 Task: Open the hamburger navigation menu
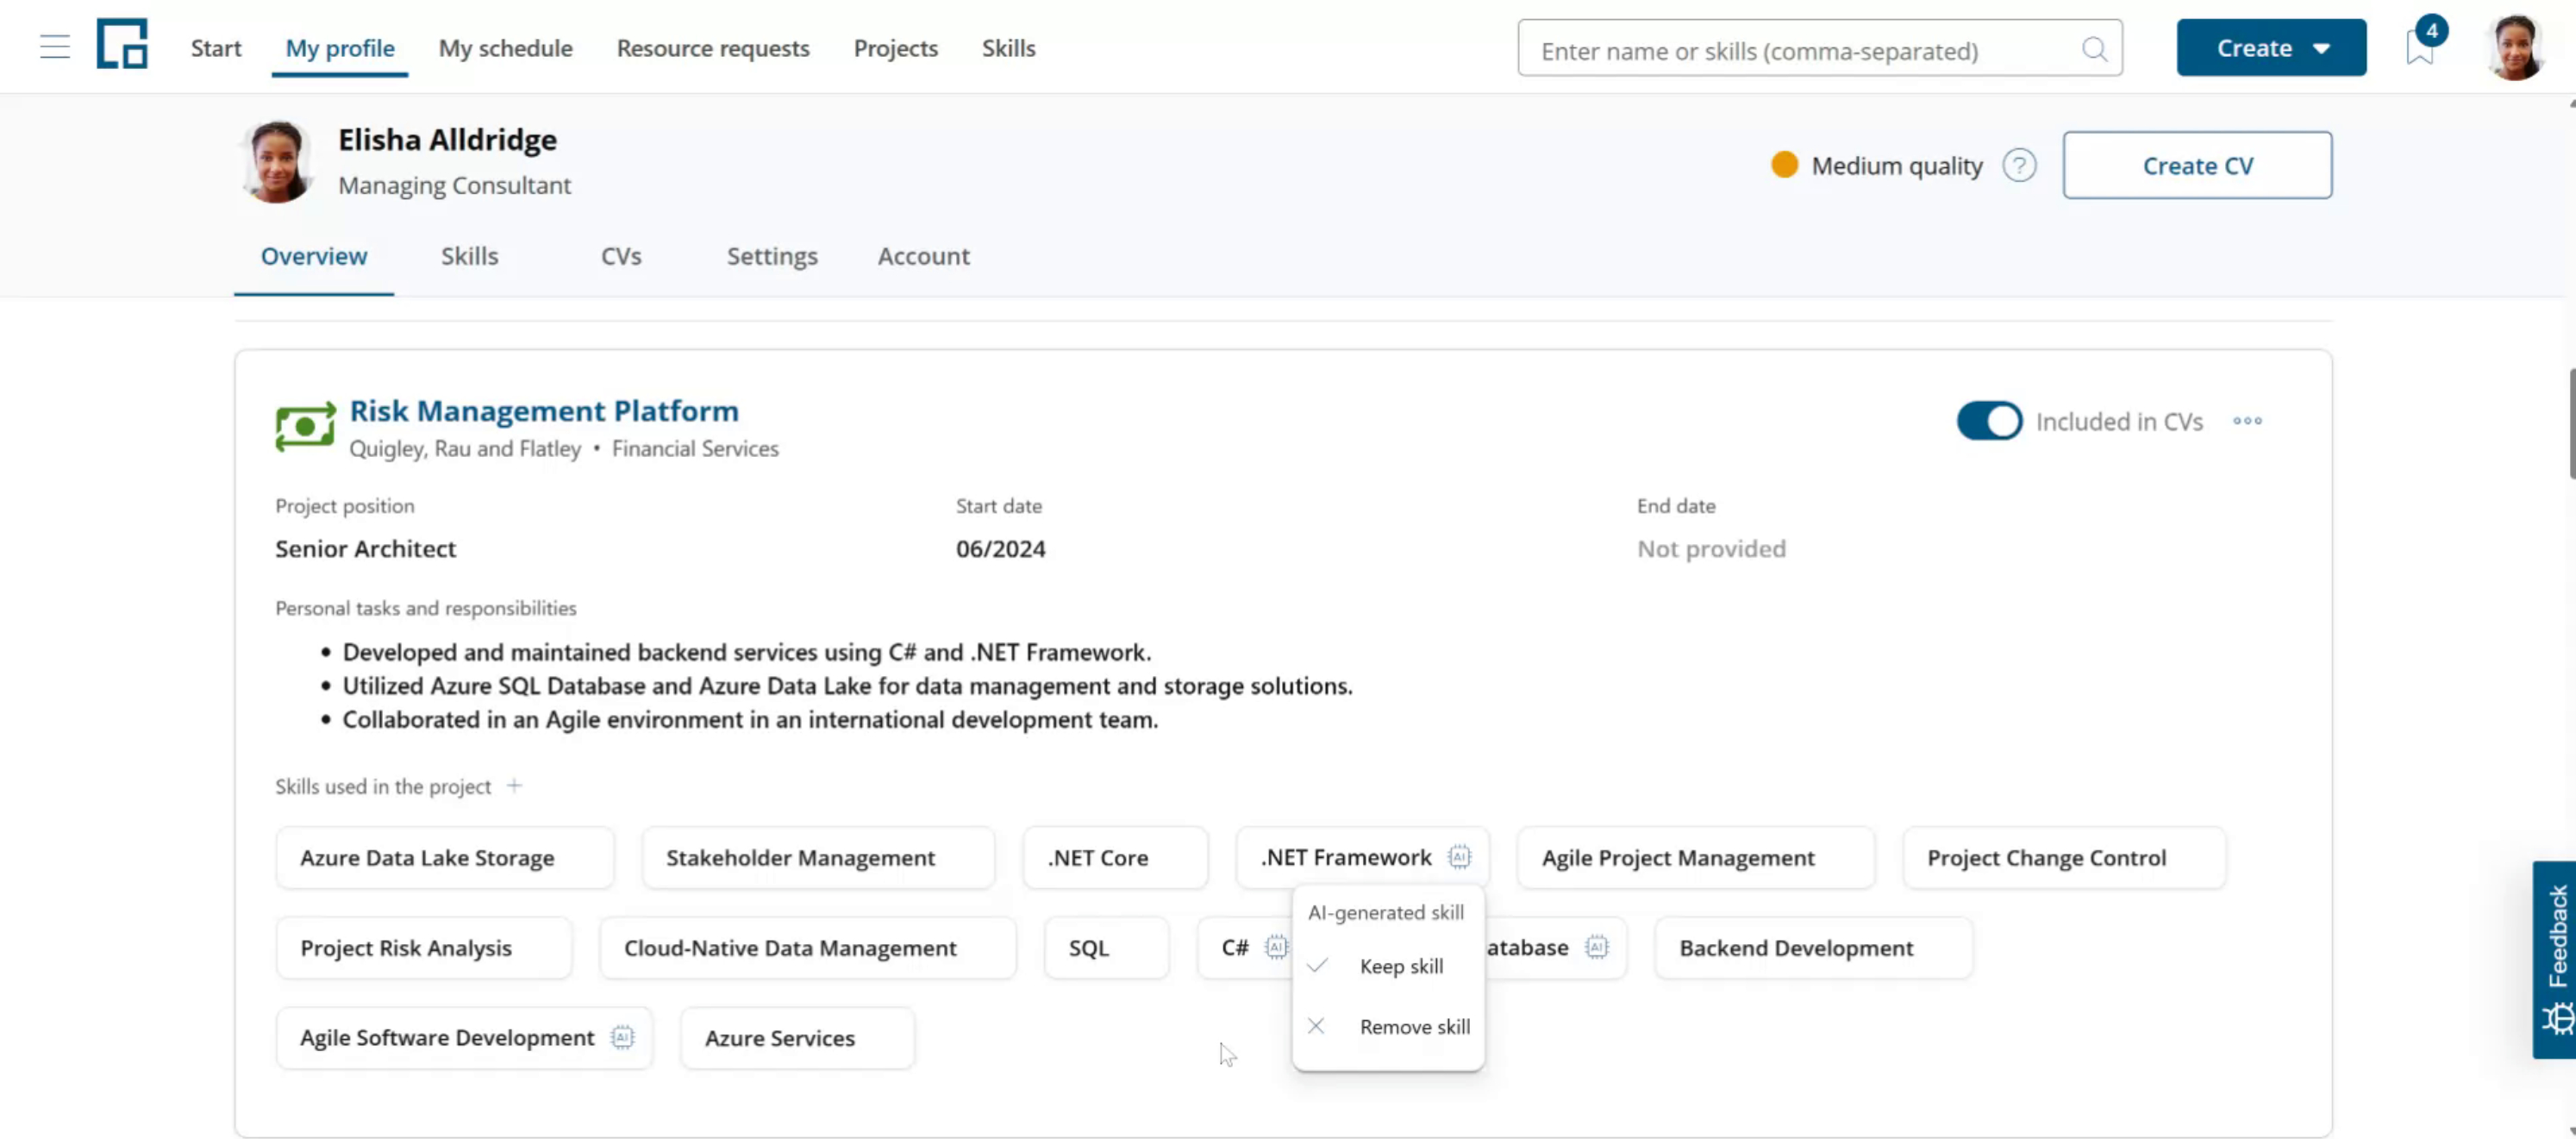pos(55,47)
